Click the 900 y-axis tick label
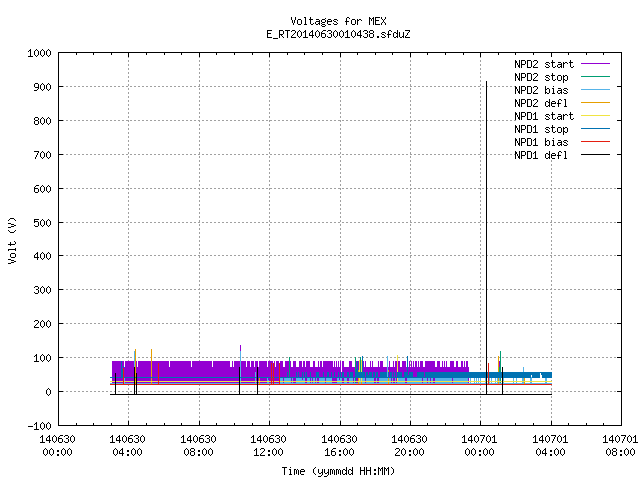640x480 pixels. [x=42, y=87]
